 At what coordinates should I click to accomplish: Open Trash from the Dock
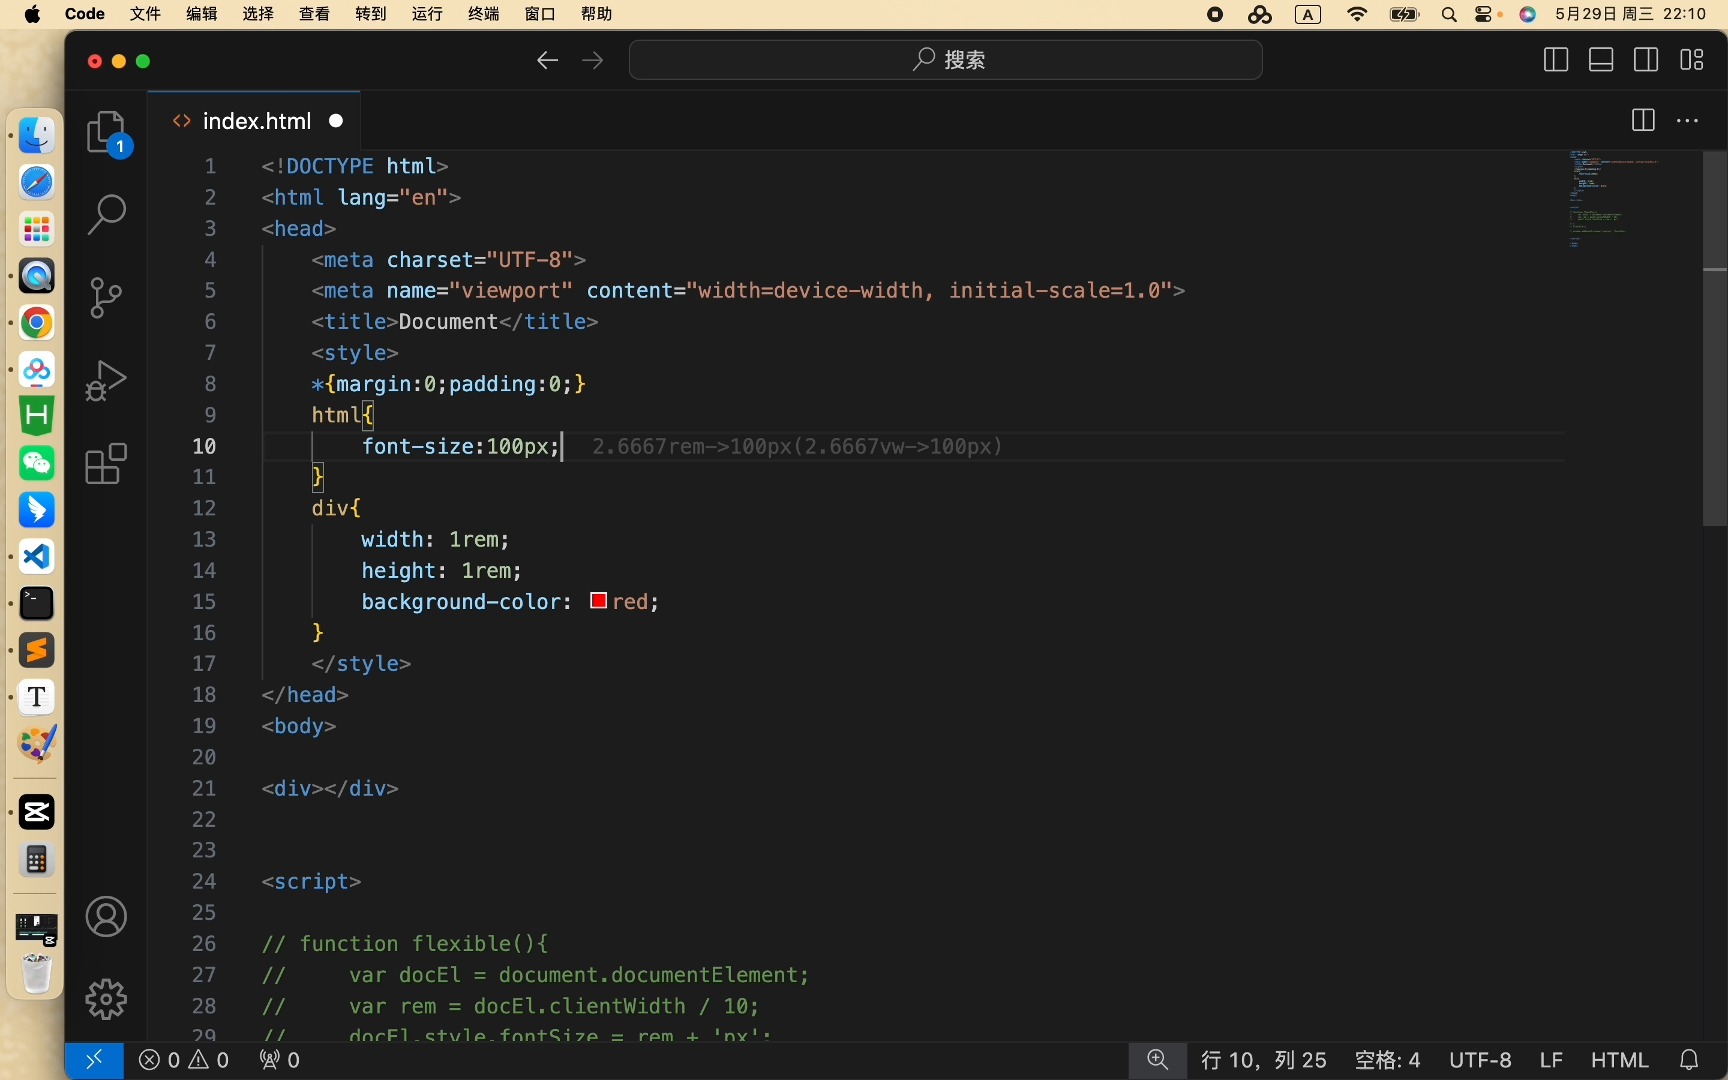pos(37,972)
